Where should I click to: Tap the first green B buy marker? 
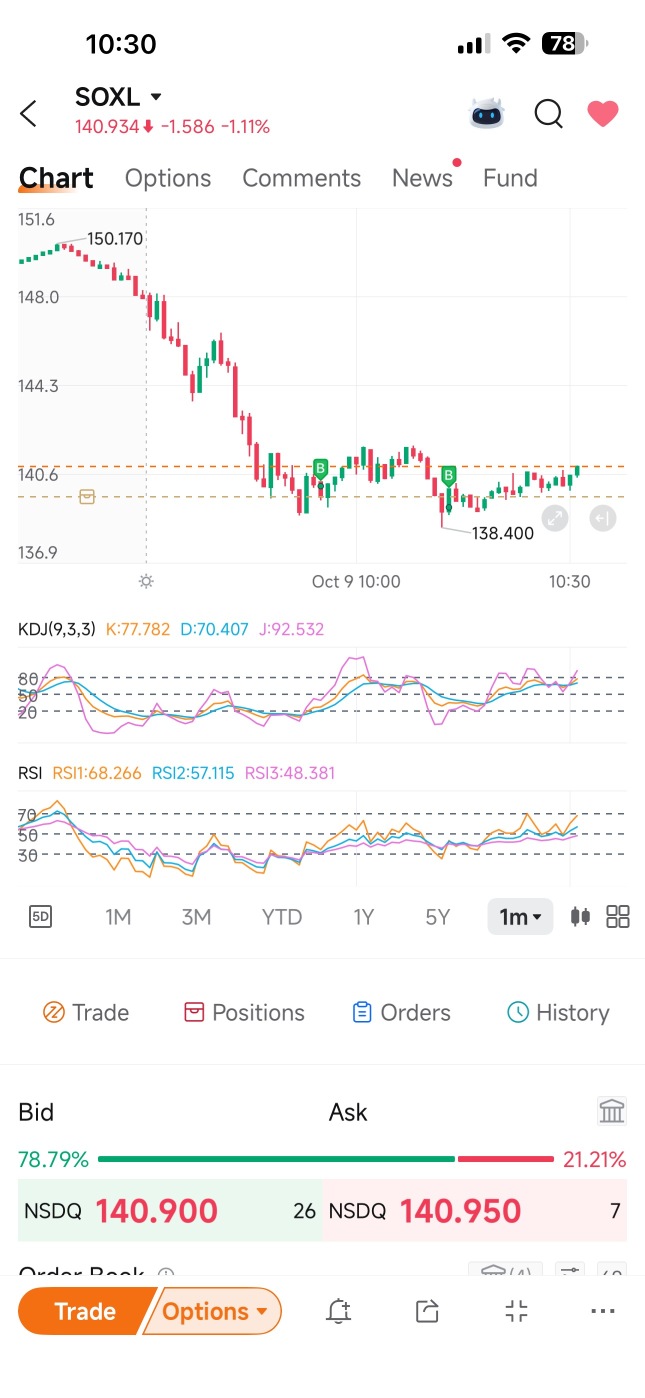pos(321,467)
